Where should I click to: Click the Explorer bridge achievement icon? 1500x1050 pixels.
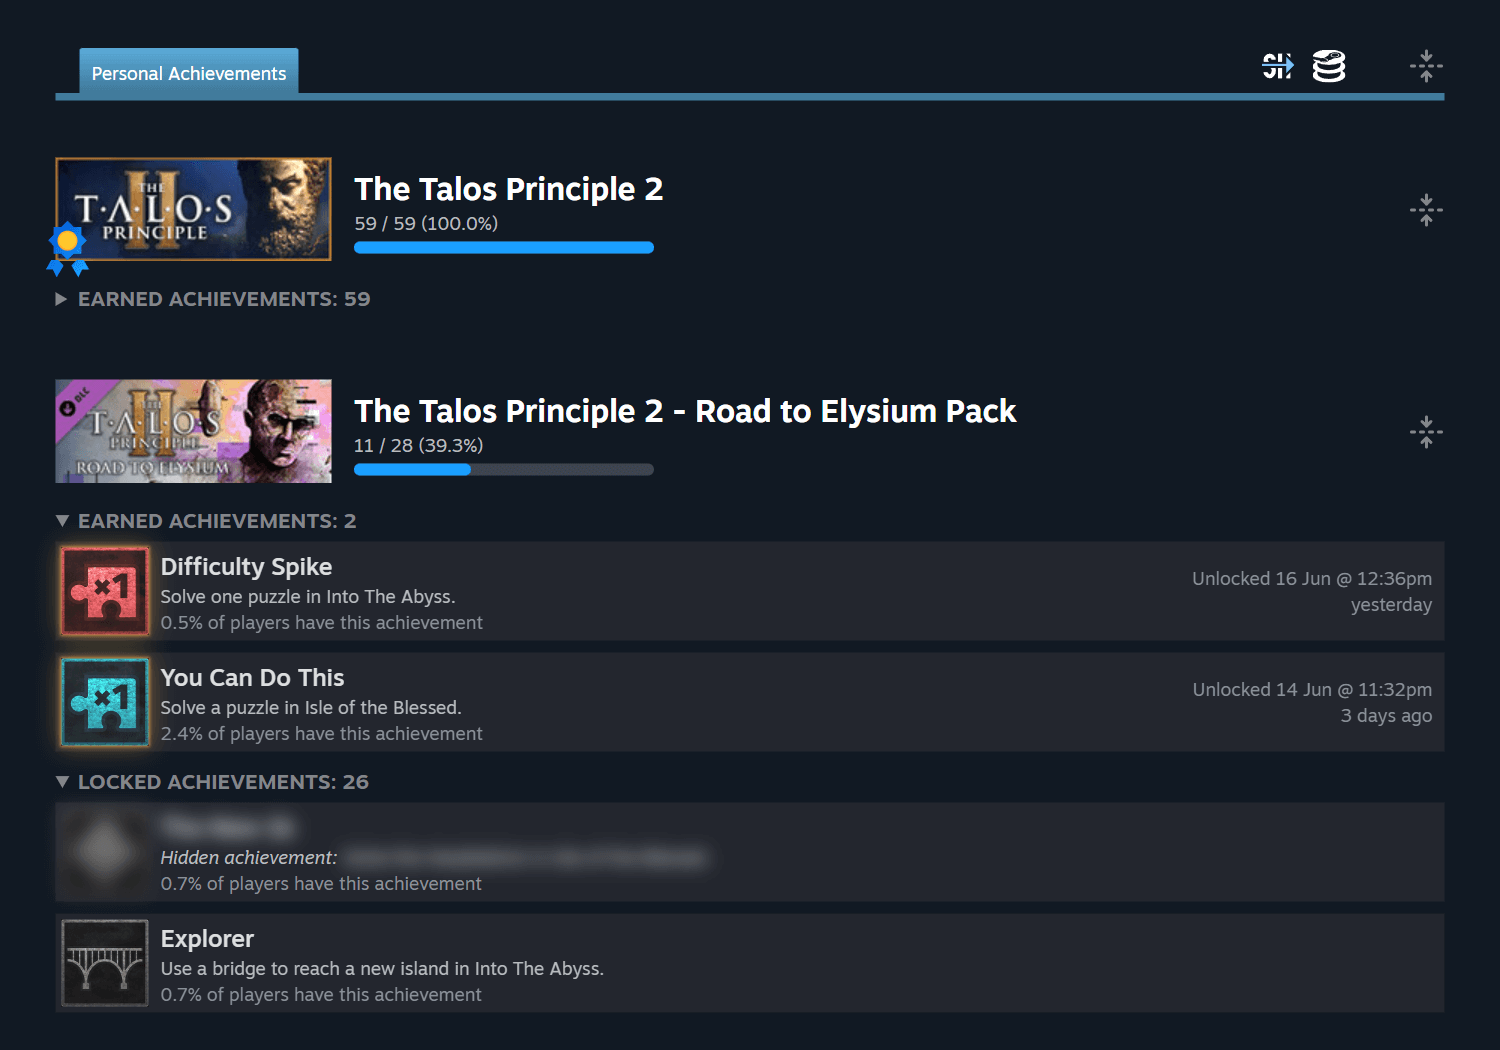click(x=104, y=963)
